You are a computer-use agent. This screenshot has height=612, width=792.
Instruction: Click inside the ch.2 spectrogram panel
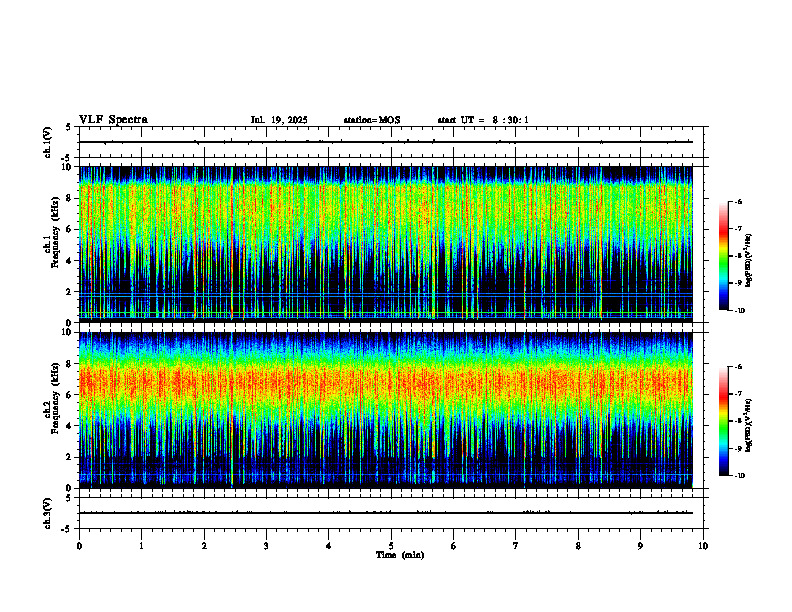[x=386, y=410]
